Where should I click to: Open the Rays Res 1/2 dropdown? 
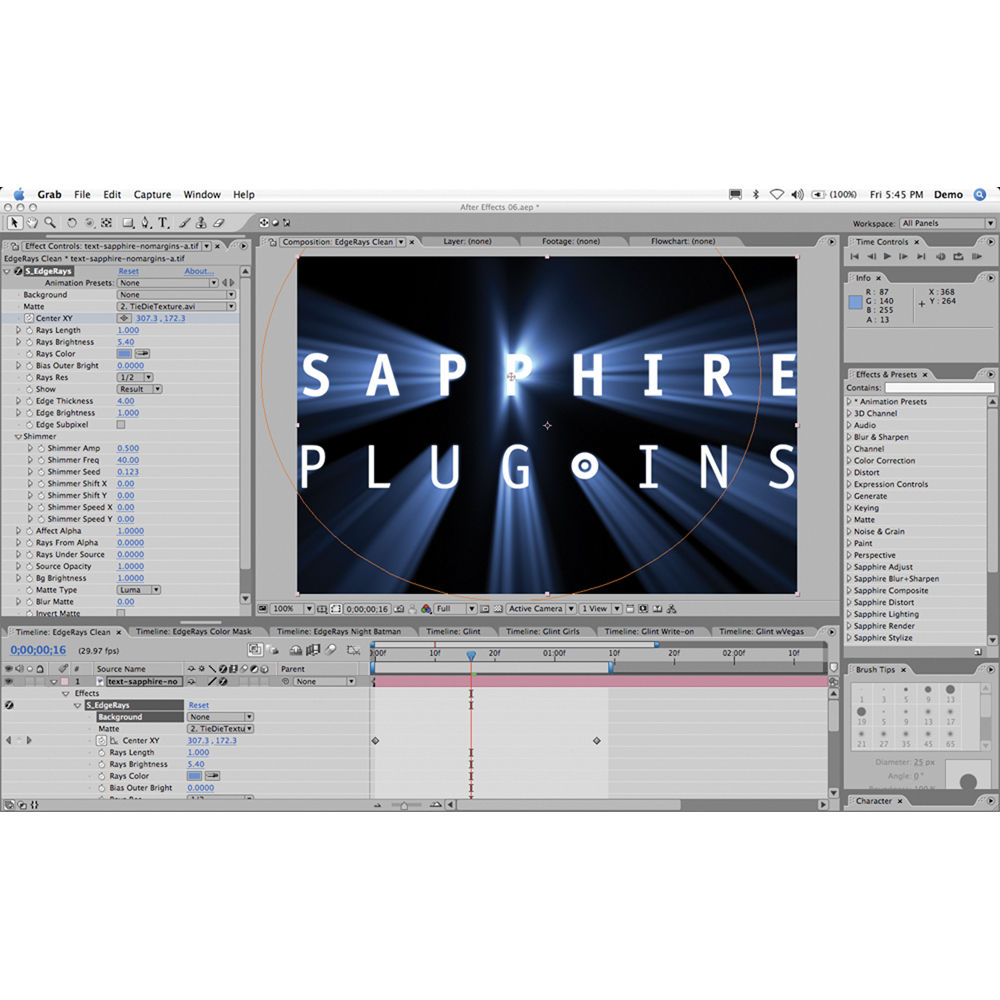(135, 378)
